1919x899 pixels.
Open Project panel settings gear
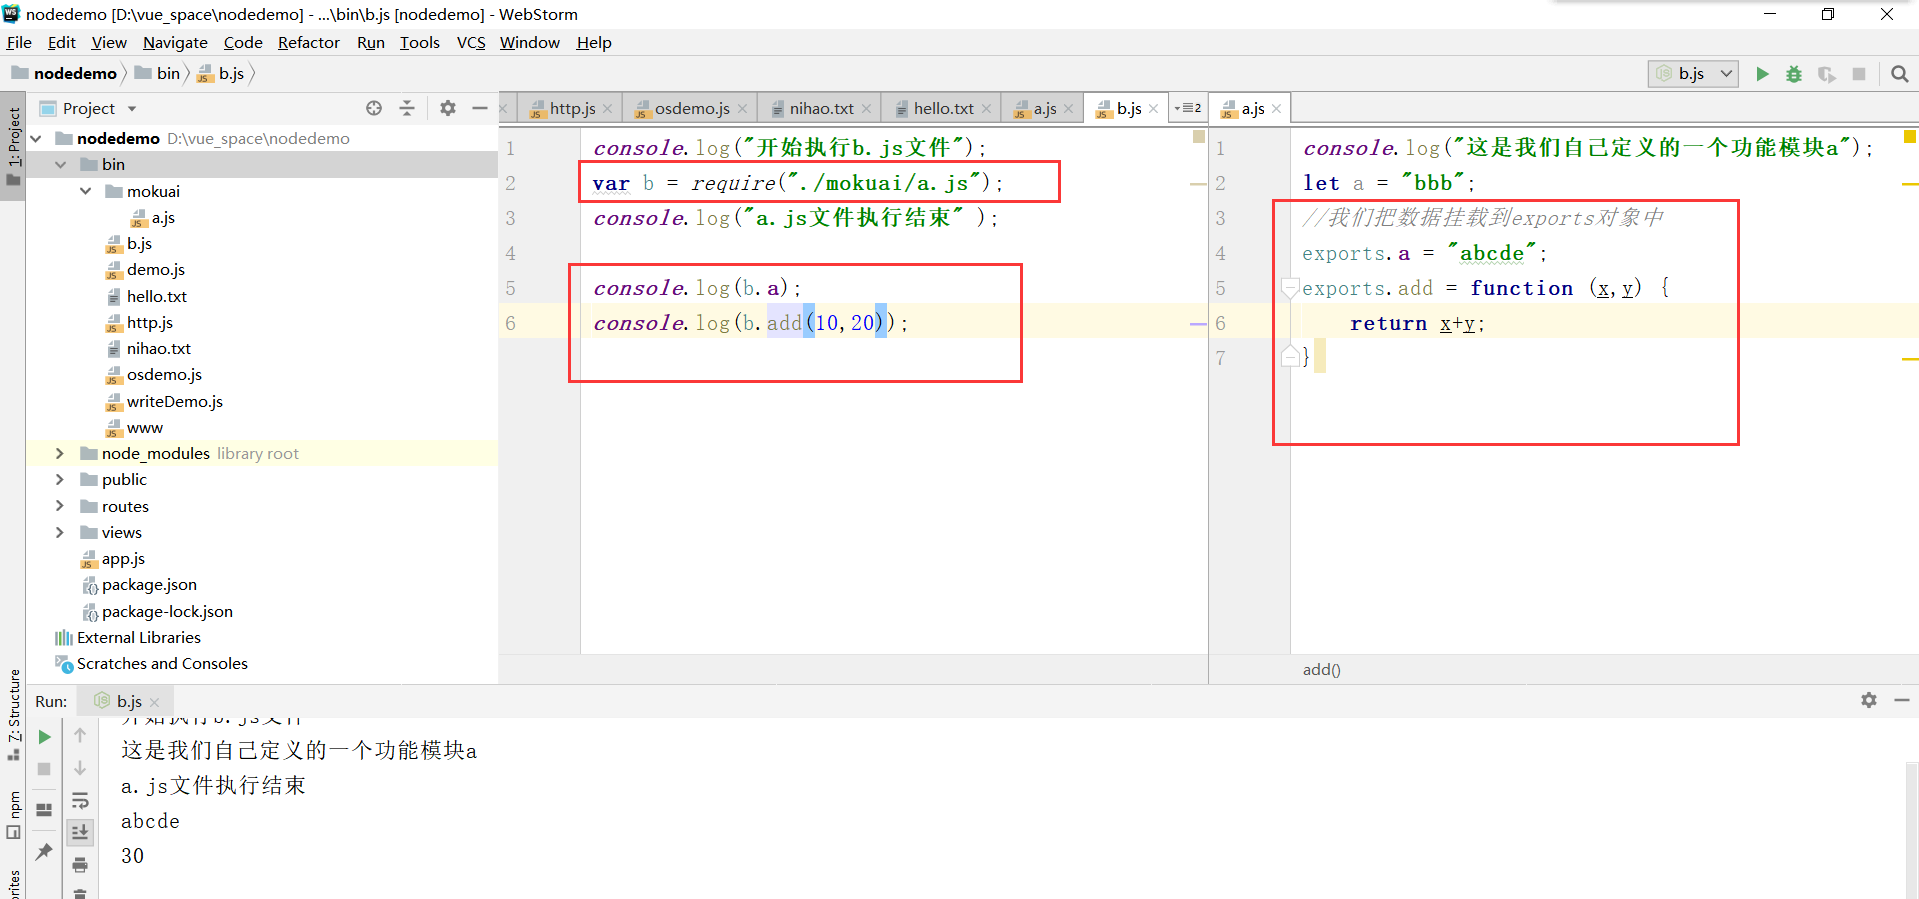tap(448, 108)
